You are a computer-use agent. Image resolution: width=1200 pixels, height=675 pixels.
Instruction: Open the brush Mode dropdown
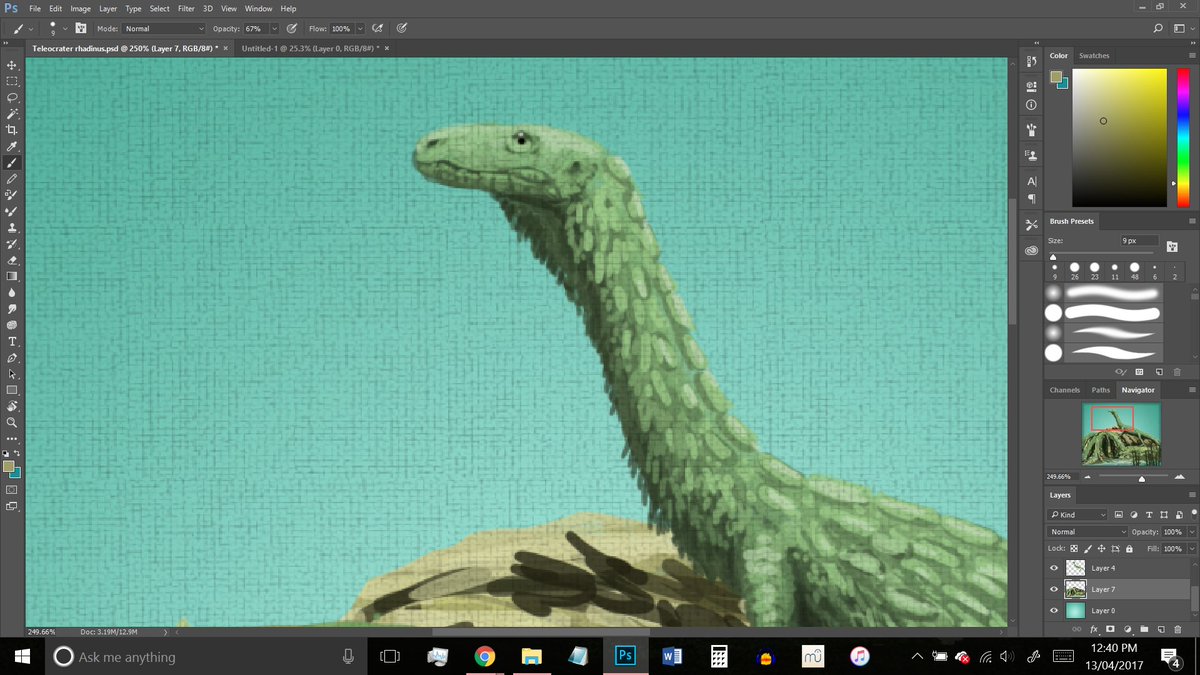[164, 29]
